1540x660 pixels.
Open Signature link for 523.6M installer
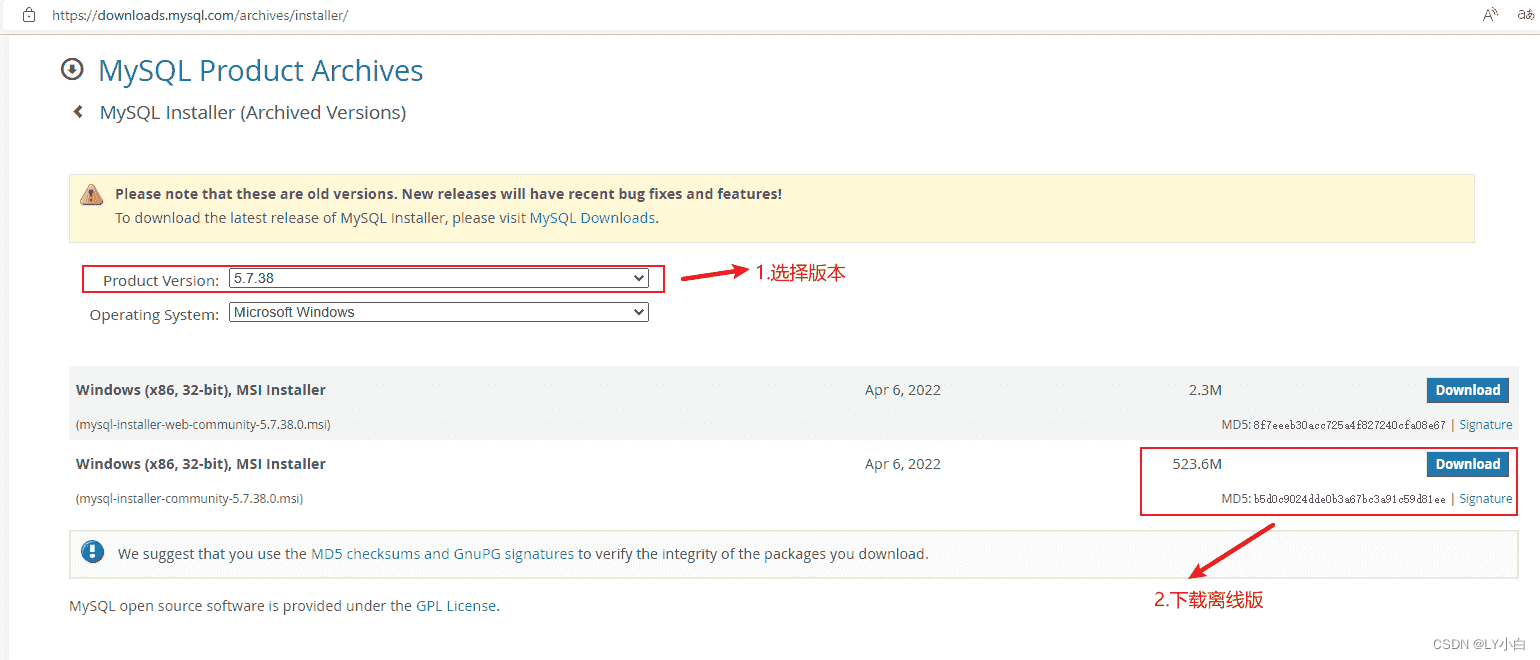1485,498
